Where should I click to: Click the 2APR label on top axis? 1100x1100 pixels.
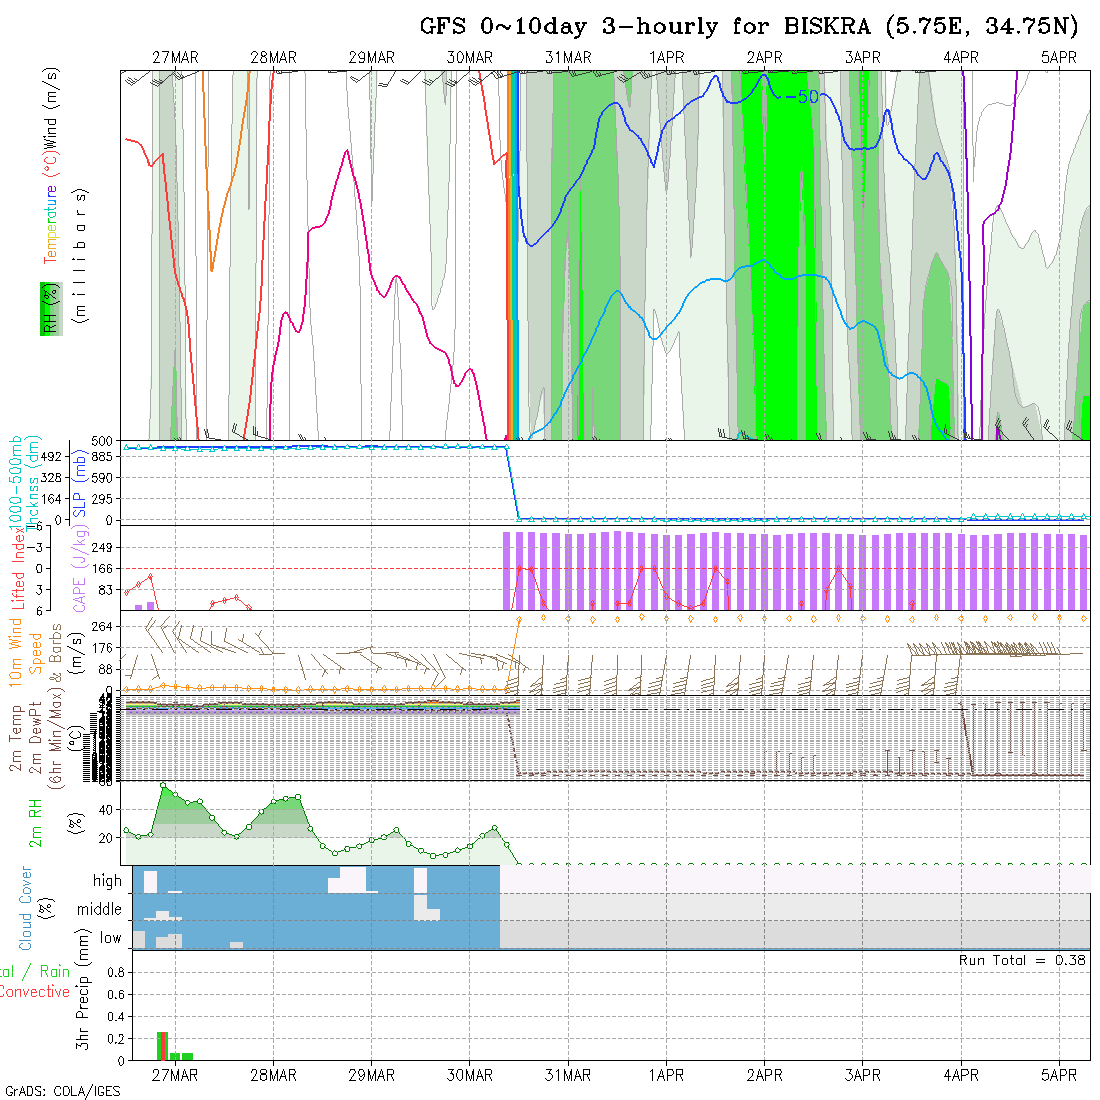[764, 58]
